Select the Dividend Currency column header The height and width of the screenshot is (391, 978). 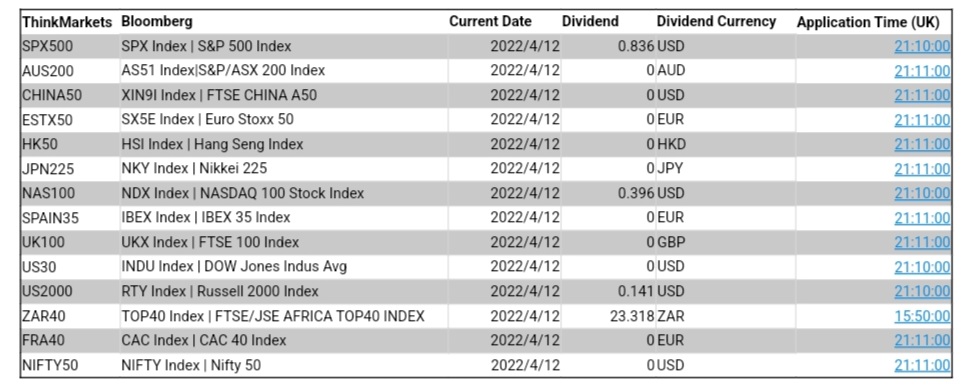click(x=716, y=22)
